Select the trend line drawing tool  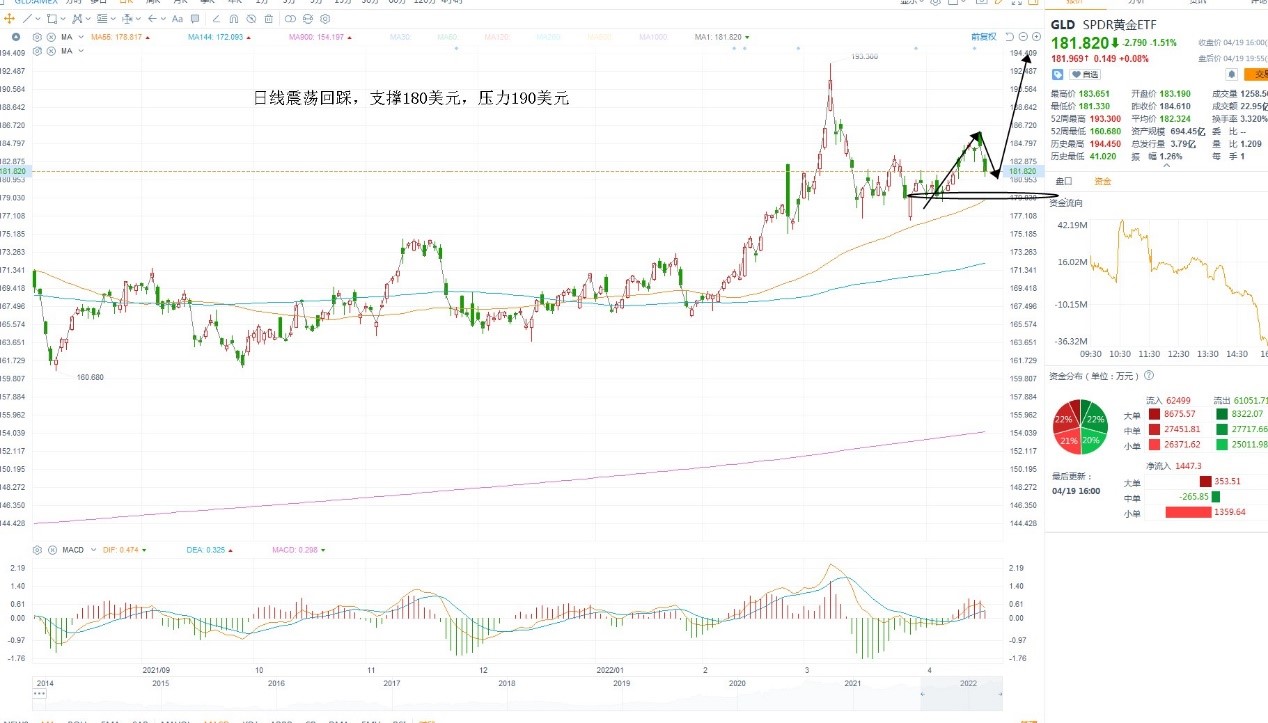[x=27, y=19]
